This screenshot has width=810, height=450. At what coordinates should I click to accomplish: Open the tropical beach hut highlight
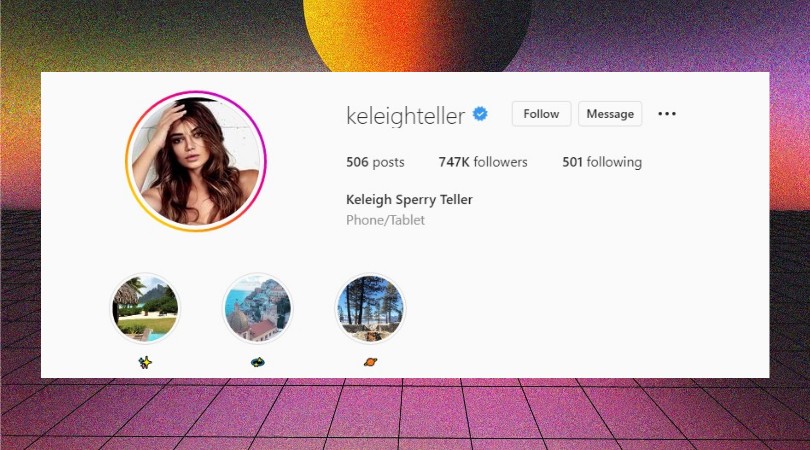pyautogui.click(x=145, y=308)
